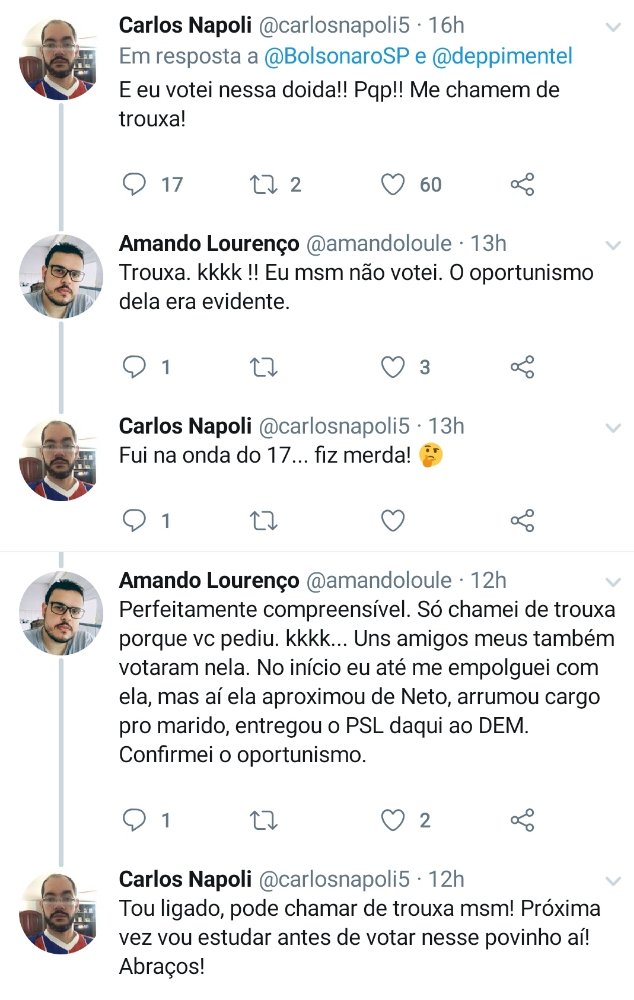The height and width of the screenshot is (1000, 634).
Task: Expand menu arrow on Amando's 13h tweet
Action: tap(612, 246)
